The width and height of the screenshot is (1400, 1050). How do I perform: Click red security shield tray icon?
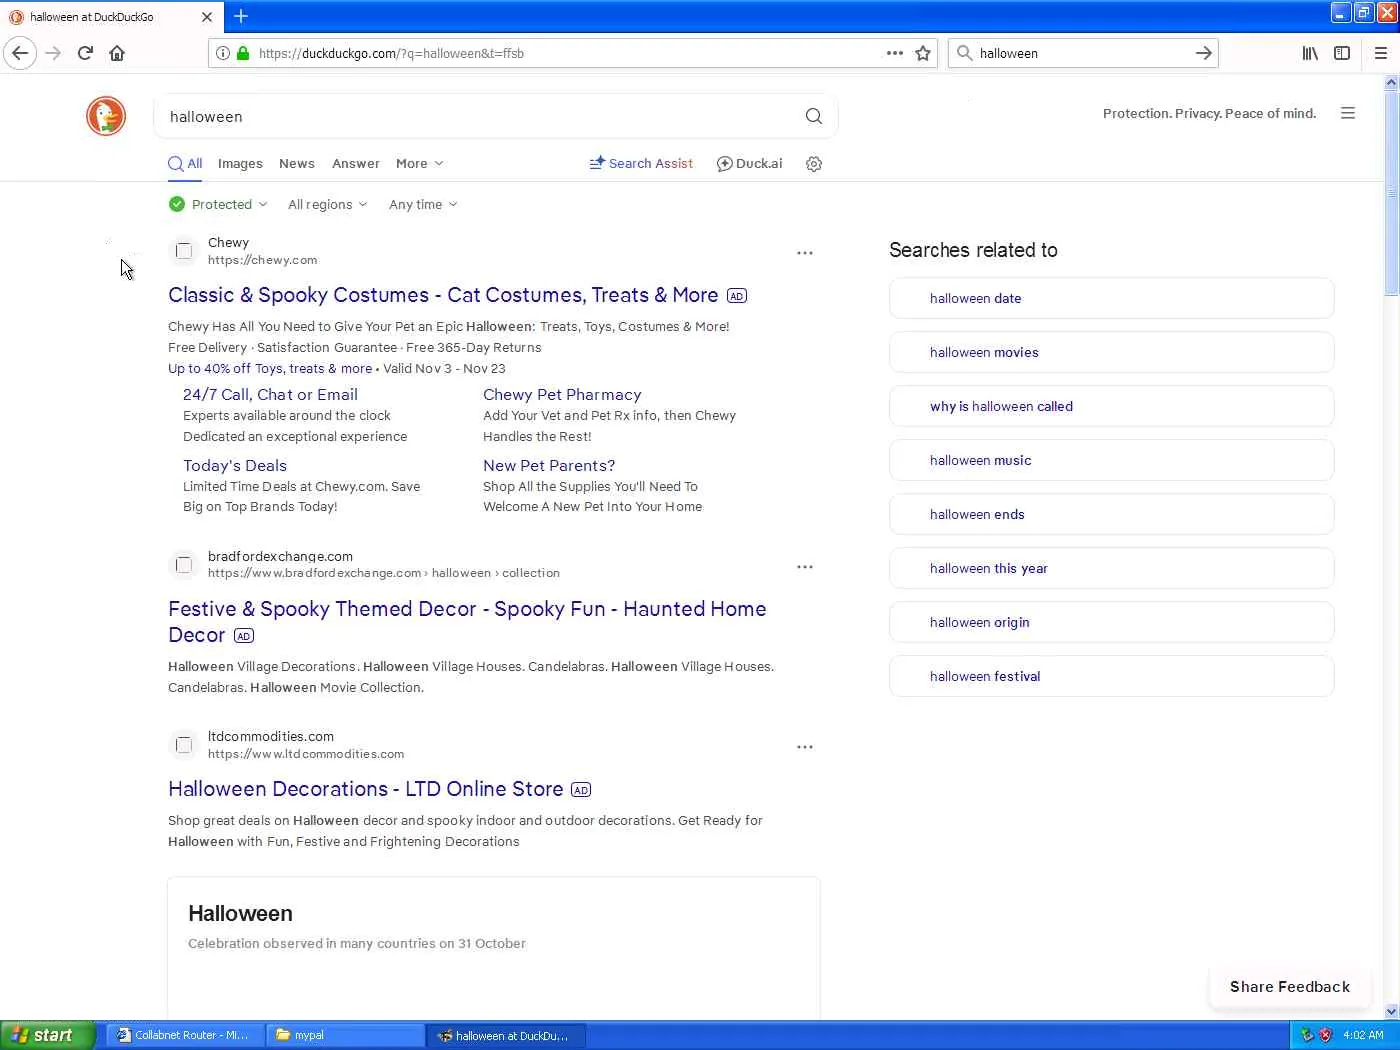click(1326, 1035)
